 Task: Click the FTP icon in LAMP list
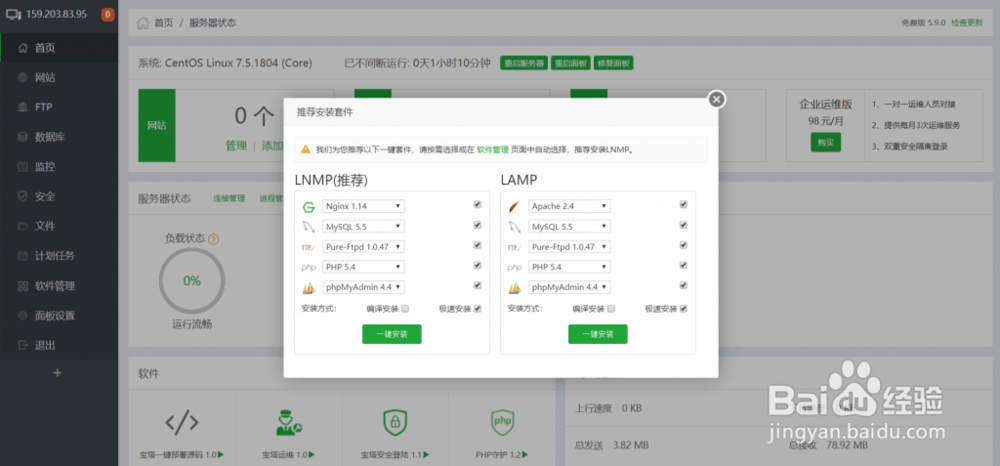[515, 247]
